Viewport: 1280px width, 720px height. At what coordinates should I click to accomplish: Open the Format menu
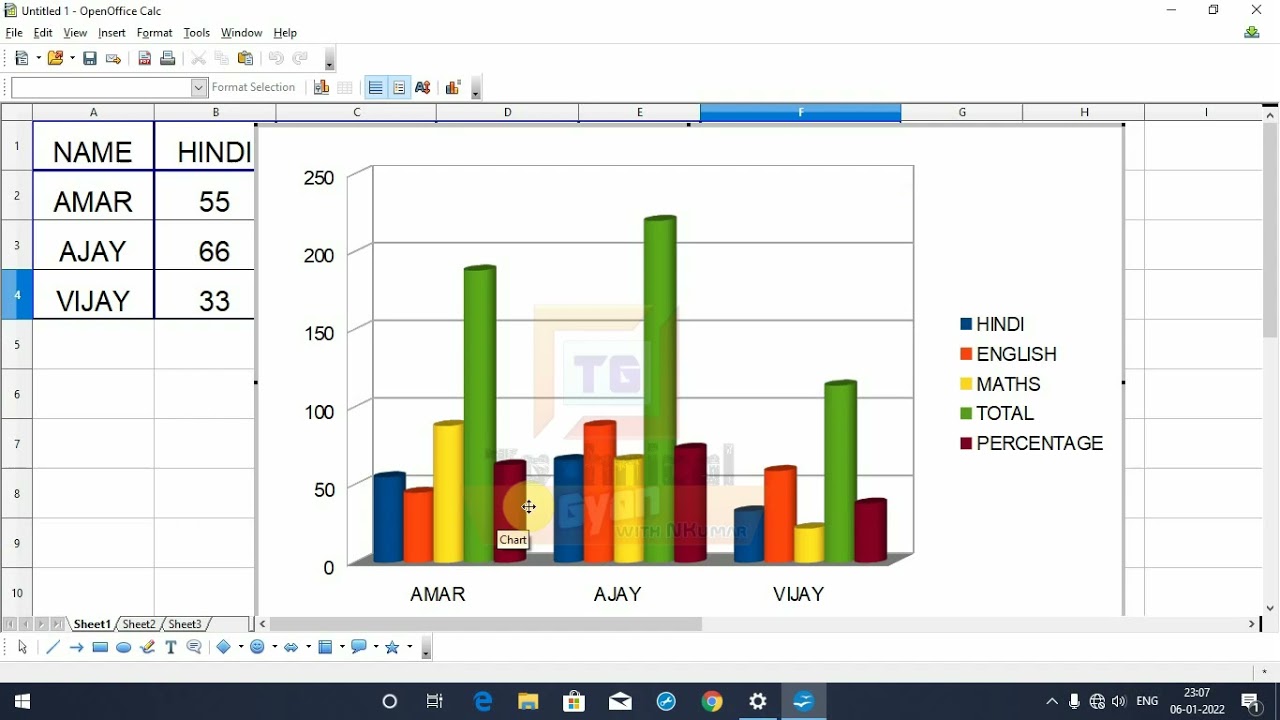[x=154, y=33]
